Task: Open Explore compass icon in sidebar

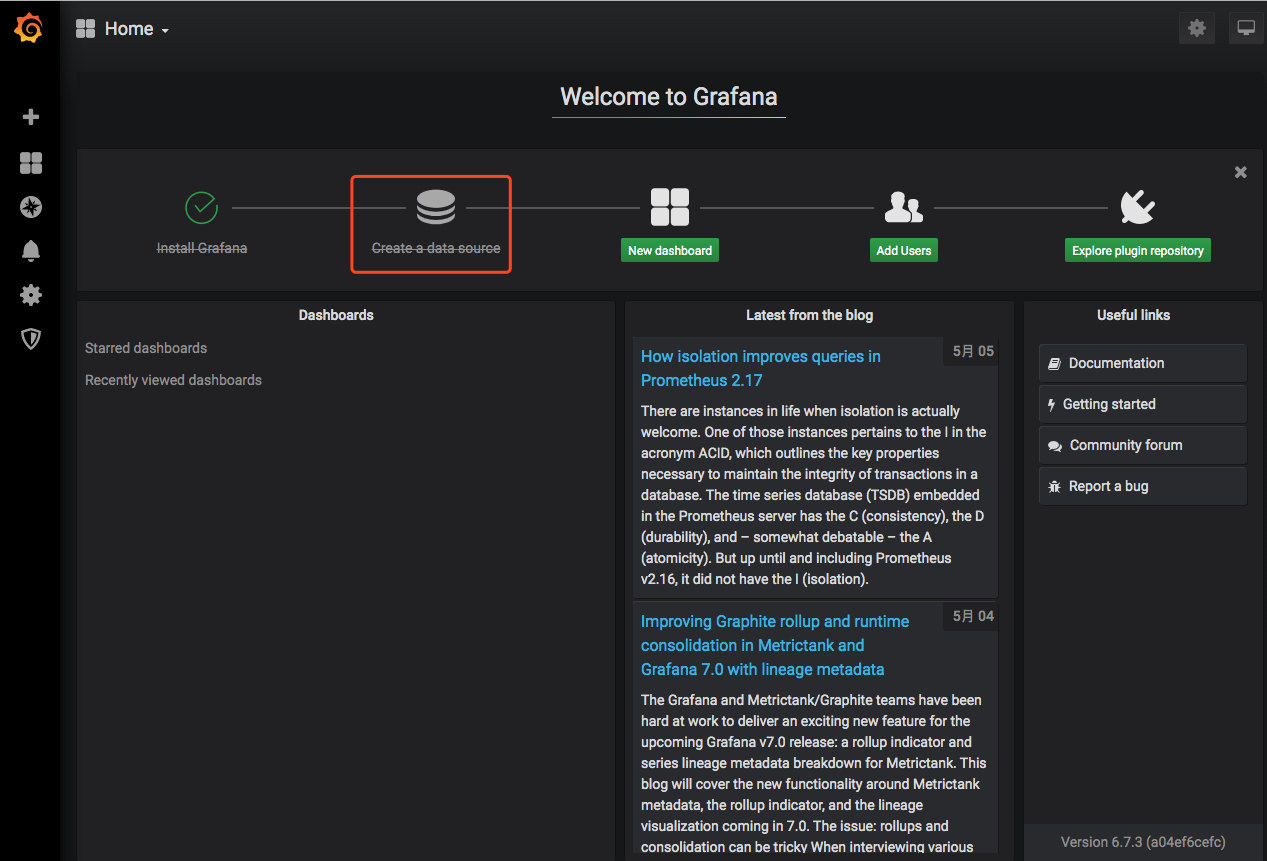Action: (31, 207)
